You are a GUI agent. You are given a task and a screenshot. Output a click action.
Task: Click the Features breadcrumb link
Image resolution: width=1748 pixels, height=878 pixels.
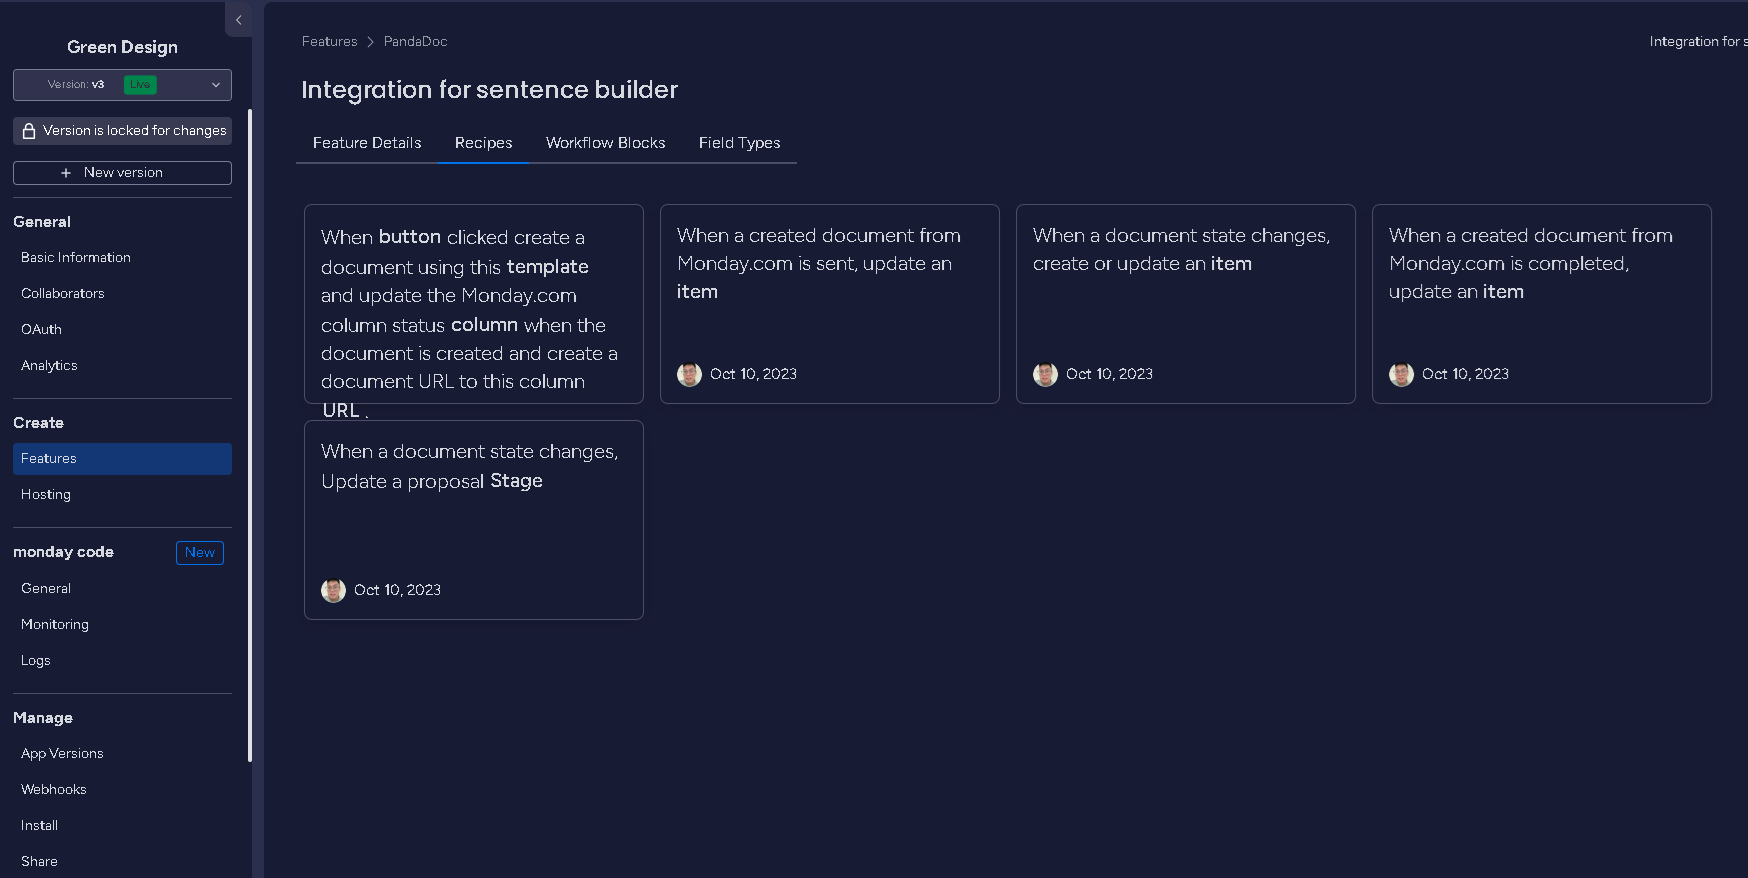click(330, 41)
